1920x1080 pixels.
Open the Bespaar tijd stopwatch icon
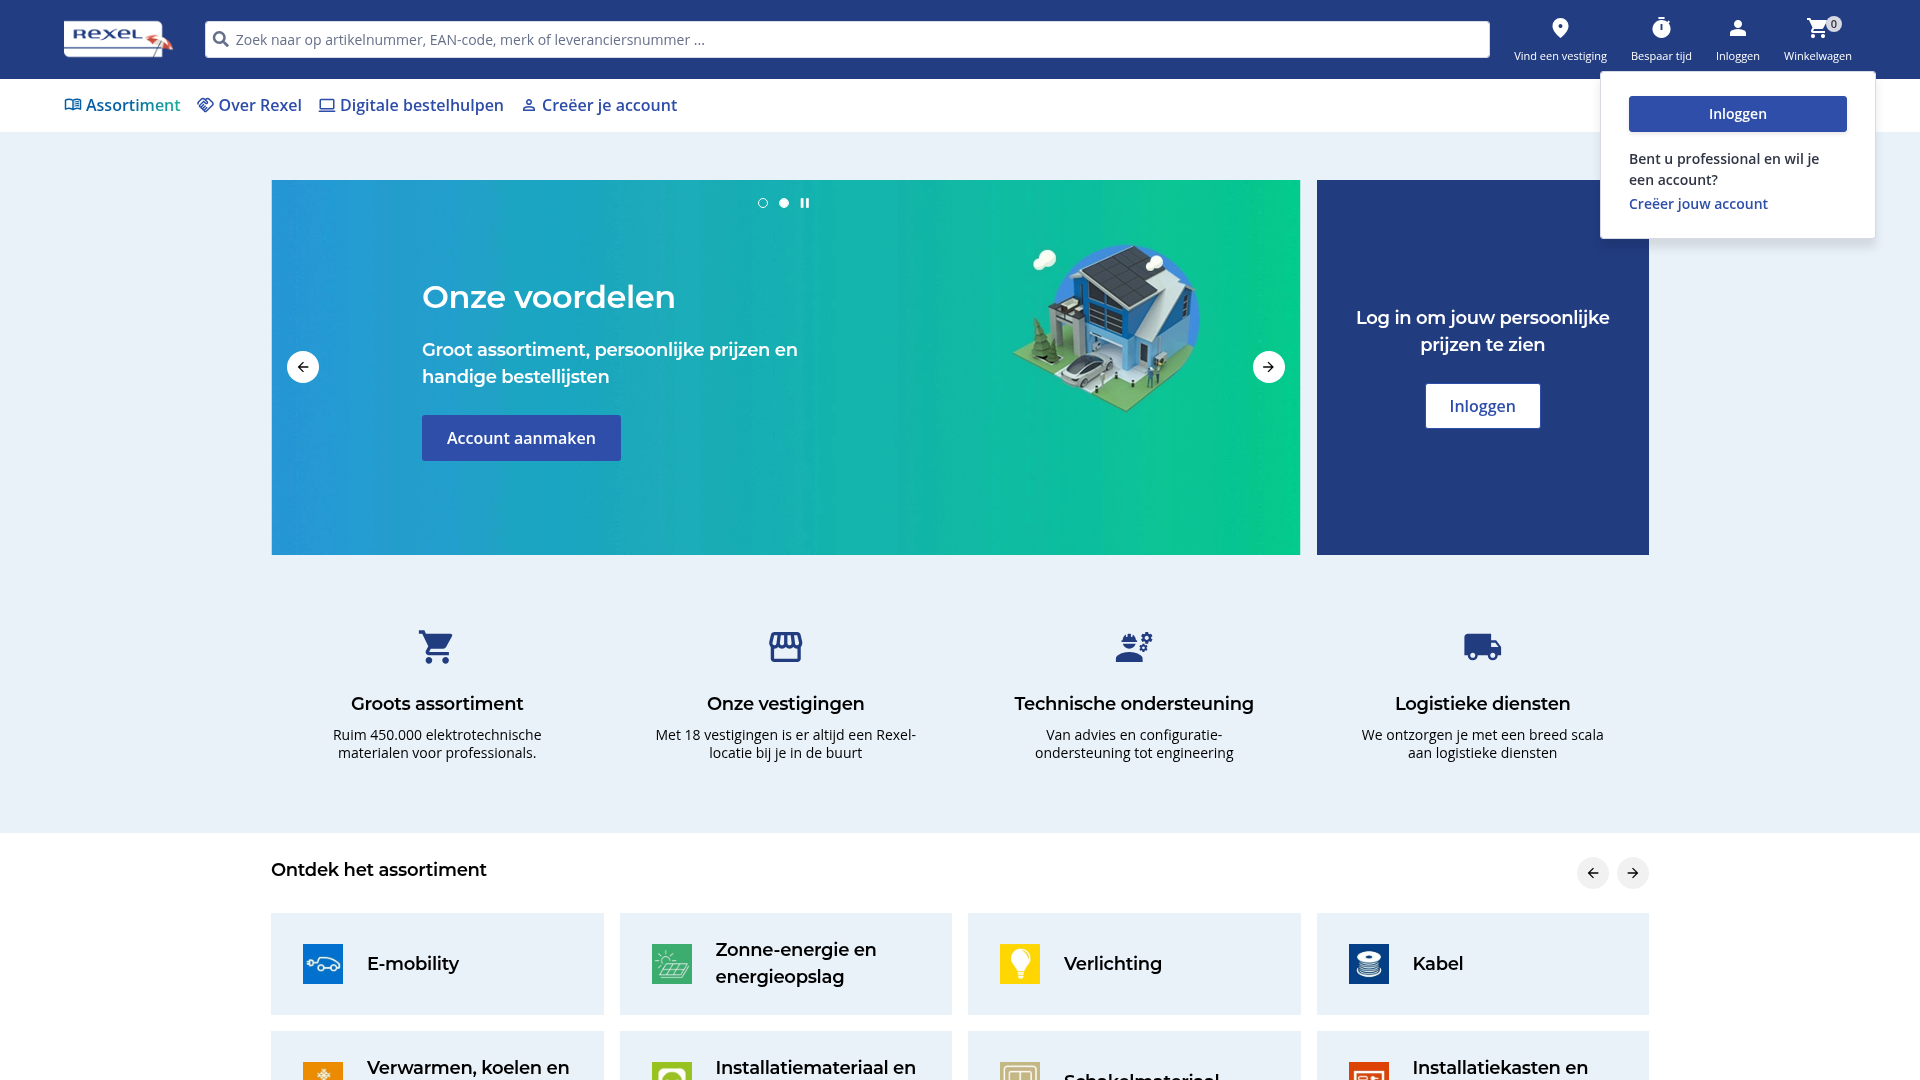pyautogui.click(x=1661, y=28)
